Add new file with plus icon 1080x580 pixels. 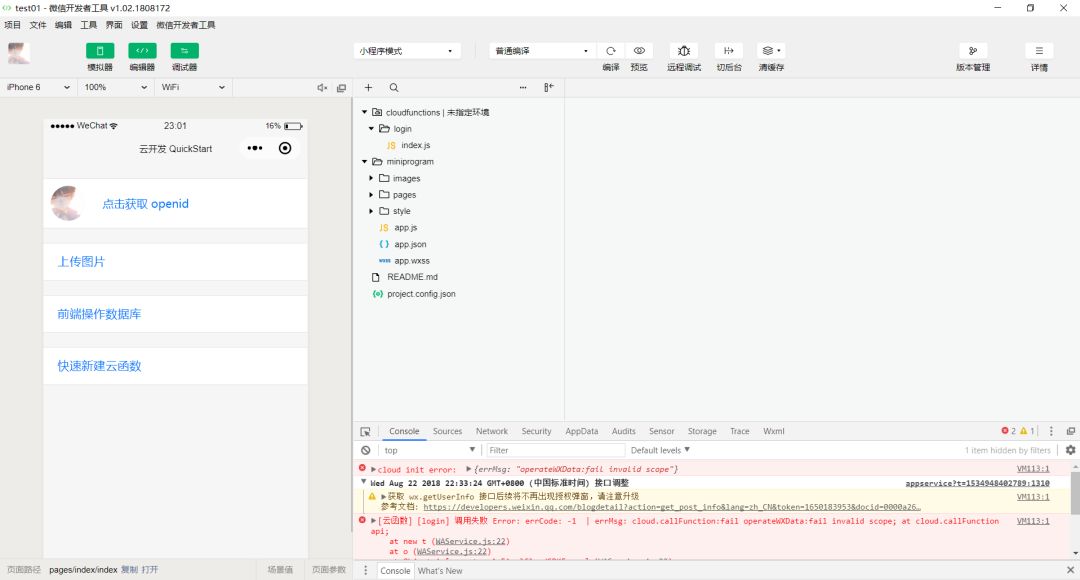[x=368, y=87]
